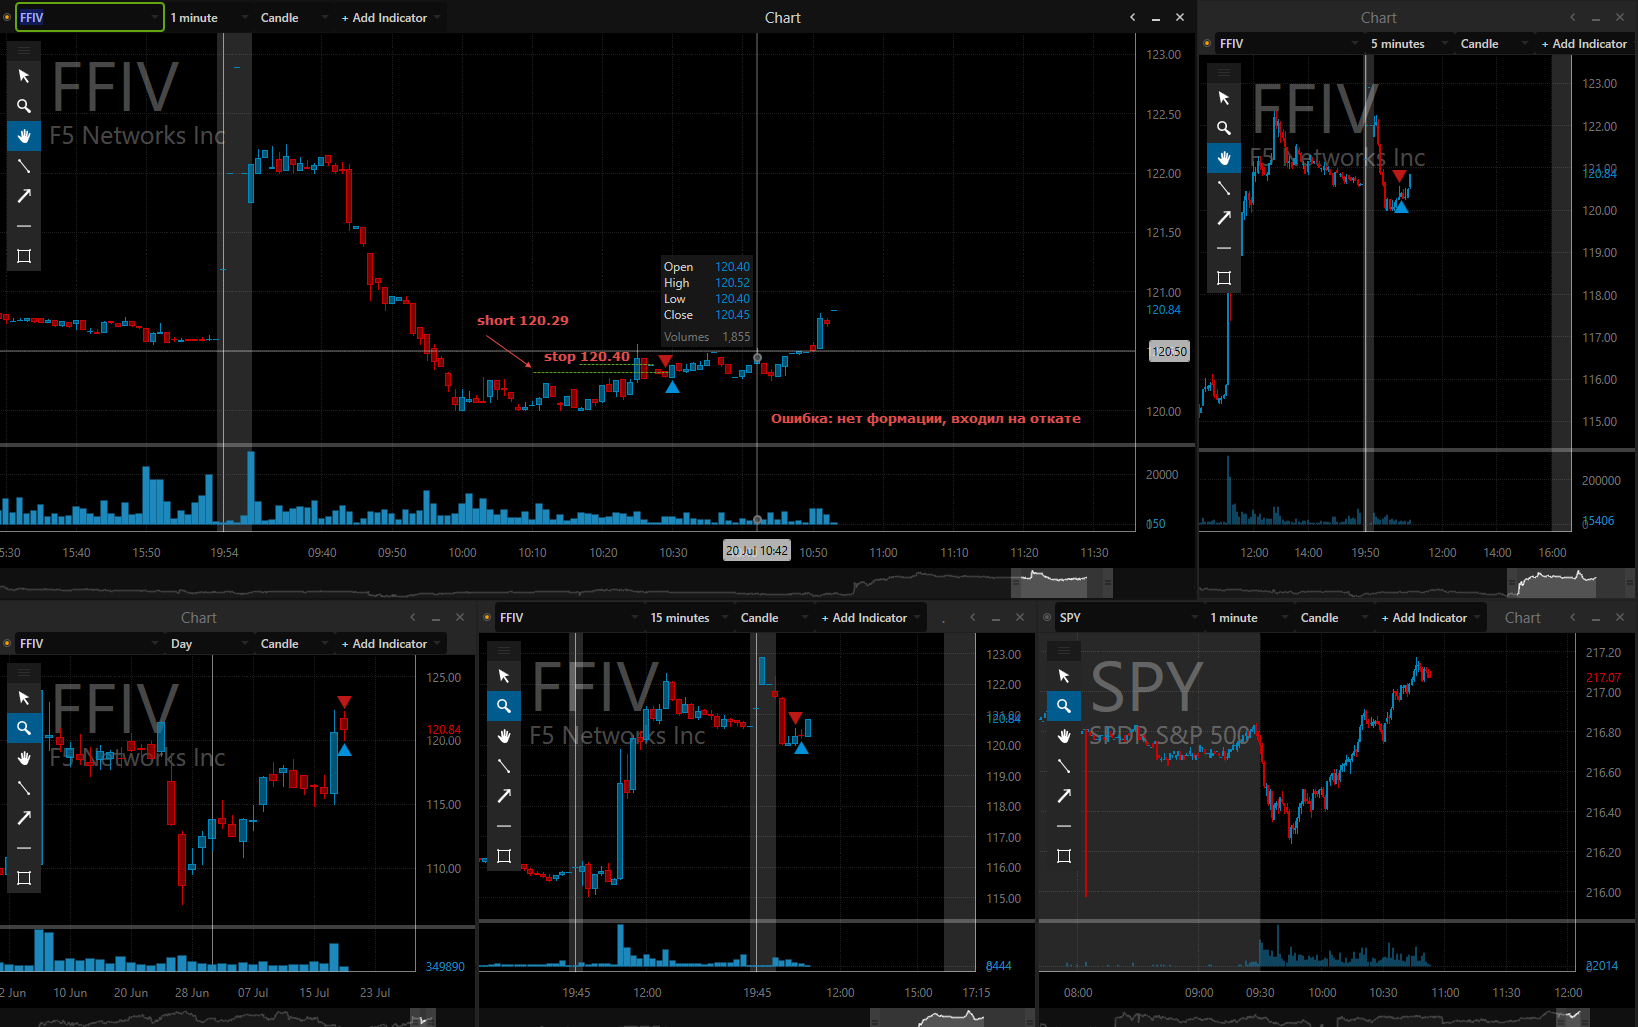Select the arrow tool in the SPY chart

tap(1064, 796)
